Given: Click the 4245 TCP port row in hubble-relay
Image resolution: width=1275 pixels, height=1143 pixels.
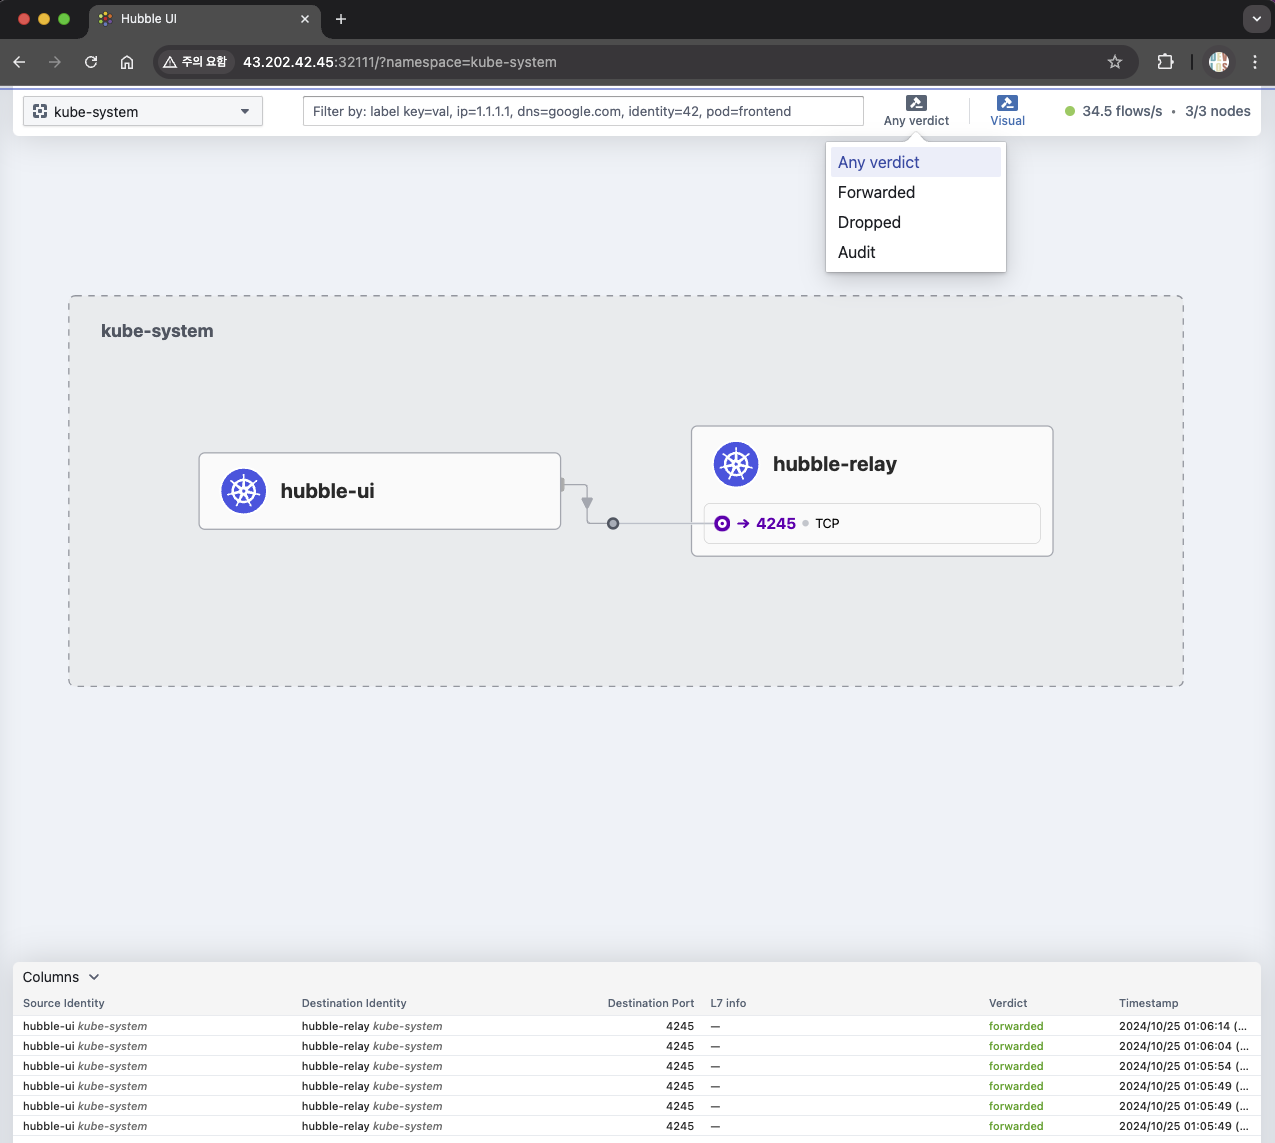Looking at the screenshot, I should pyautogui.click(x=872, y=523).
